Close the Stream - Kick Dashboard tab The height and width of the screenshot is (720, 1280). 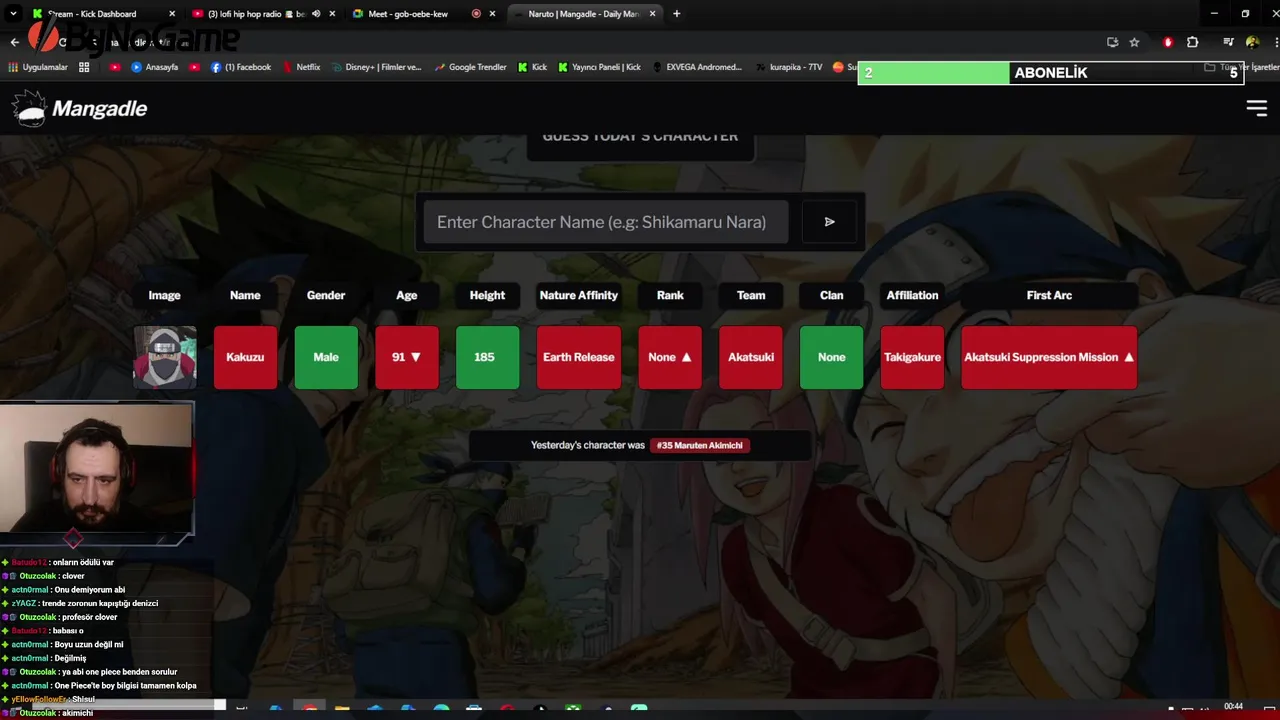pyautogui.click(x=172, y=14)
